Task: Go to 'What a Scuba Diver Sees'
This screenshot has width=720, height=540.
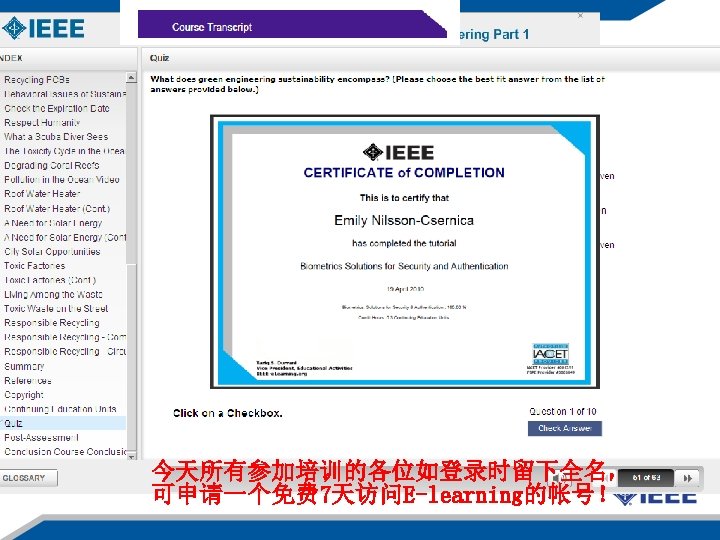Action: 56,137
